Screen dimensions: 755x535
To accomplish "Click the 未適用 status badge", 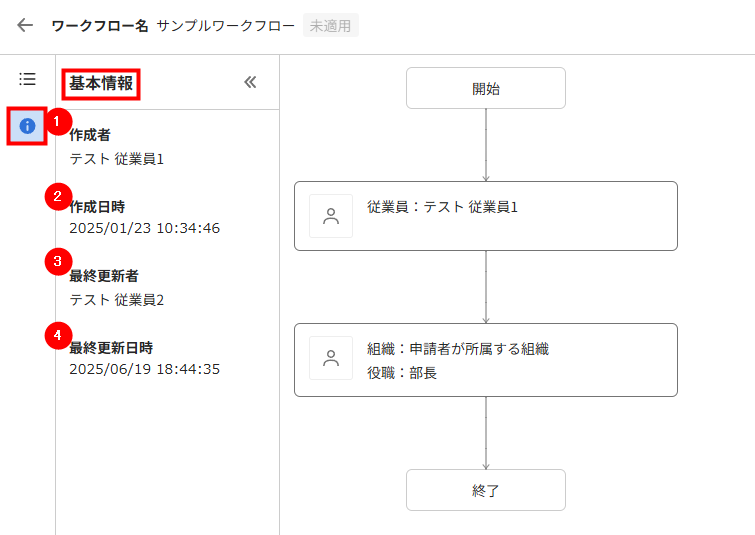I will pos(330,26).
